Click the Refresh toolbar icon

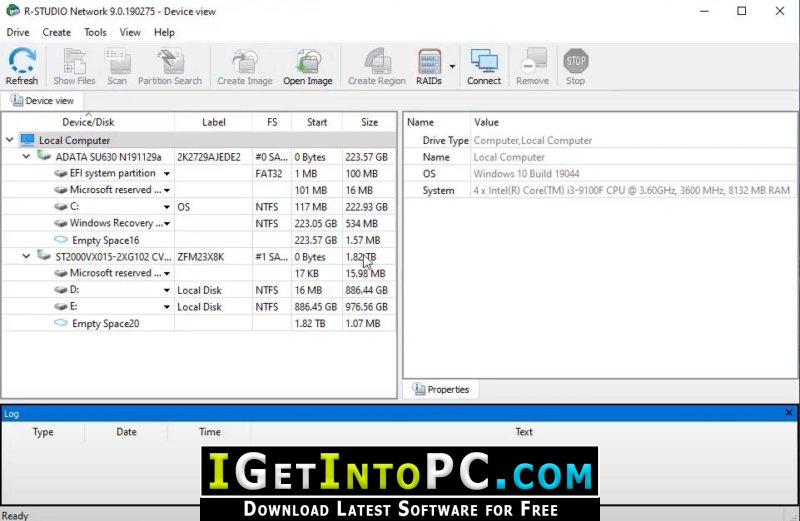tap(22, 66)
